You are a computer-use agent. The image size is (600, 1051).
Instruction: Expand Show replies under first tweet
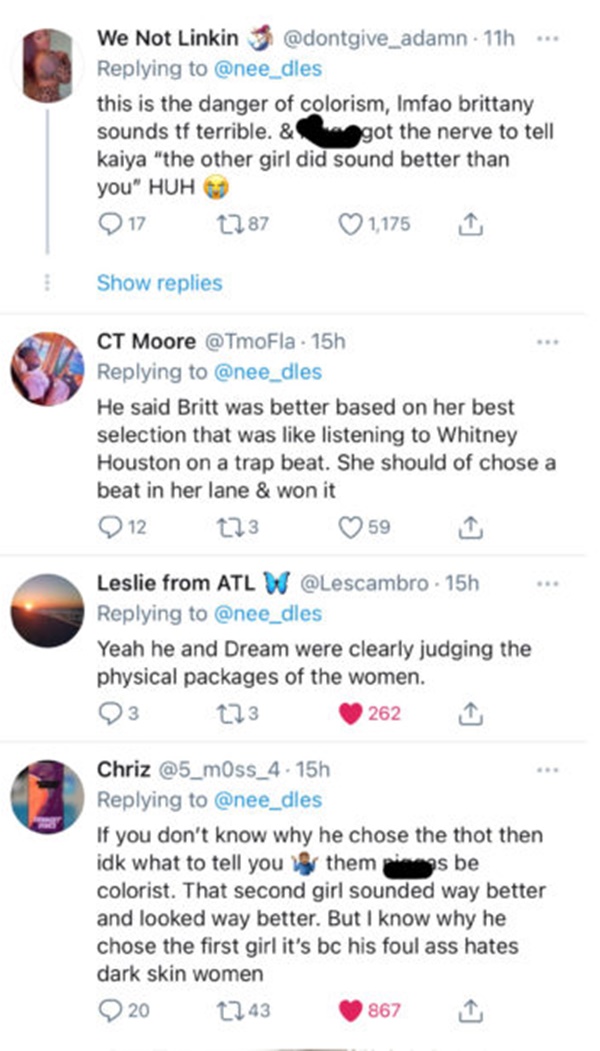tap(159, 283)
